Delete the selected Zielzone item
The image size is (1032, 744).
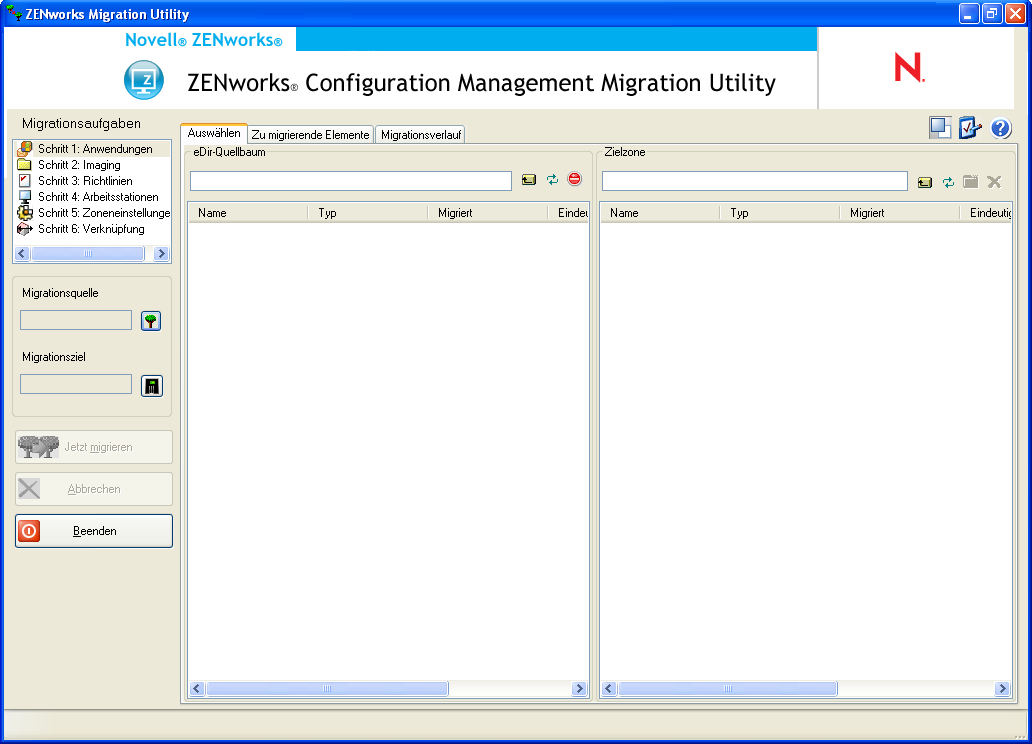pyautogui.click(x=994, y=180)
